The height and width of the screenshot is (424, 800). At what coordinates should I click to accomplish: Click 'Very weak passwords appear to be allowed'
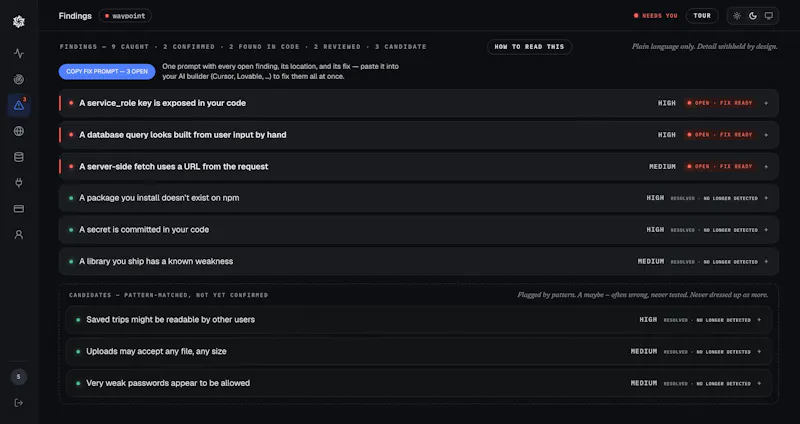click(168, 383)
